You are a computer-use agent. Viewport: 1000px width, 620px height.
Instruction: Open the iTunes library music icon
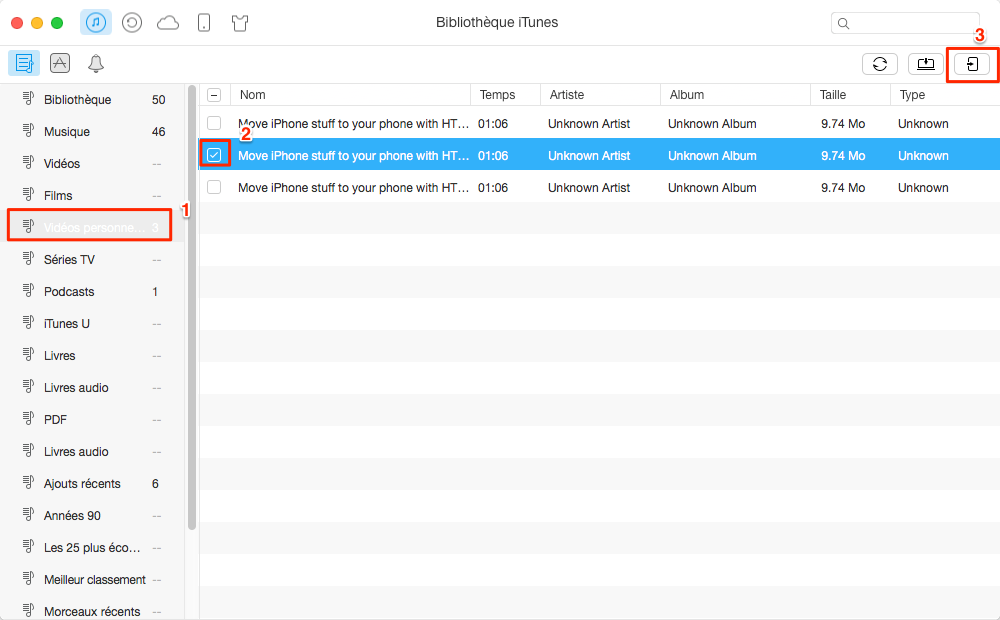coord(96,23)
